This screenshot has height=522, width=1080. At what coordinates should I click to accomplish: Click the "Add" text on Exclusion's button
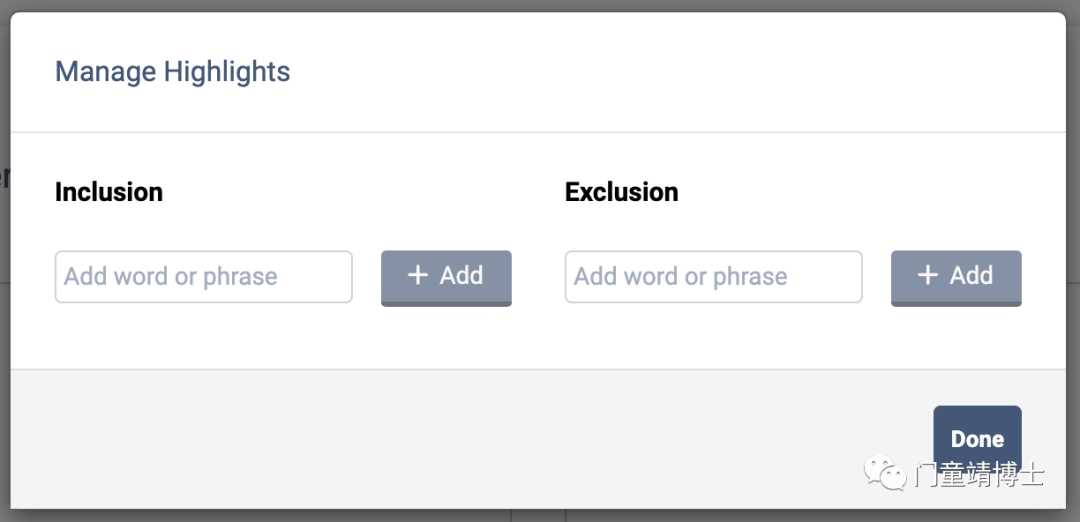click(971, 276)
